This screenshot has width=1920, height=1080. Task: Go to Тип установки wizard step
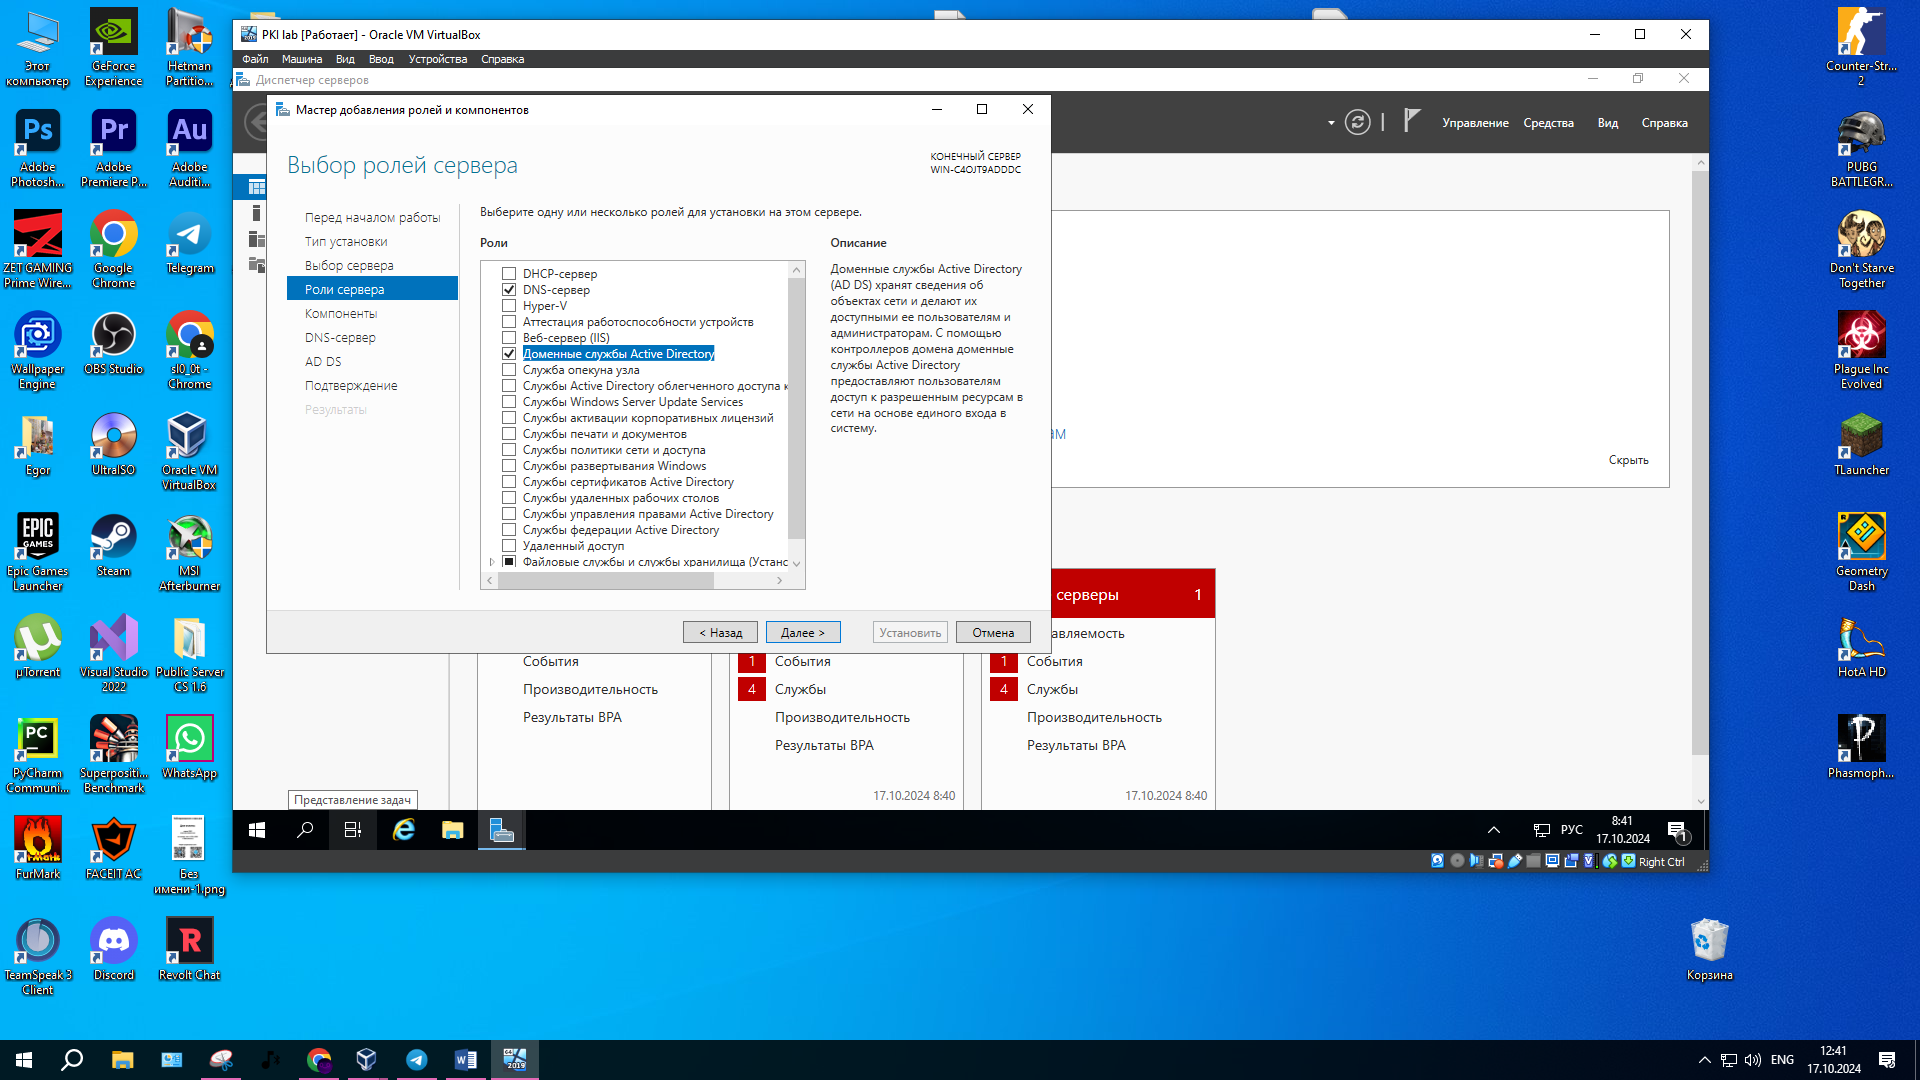[x=346, y=242]
